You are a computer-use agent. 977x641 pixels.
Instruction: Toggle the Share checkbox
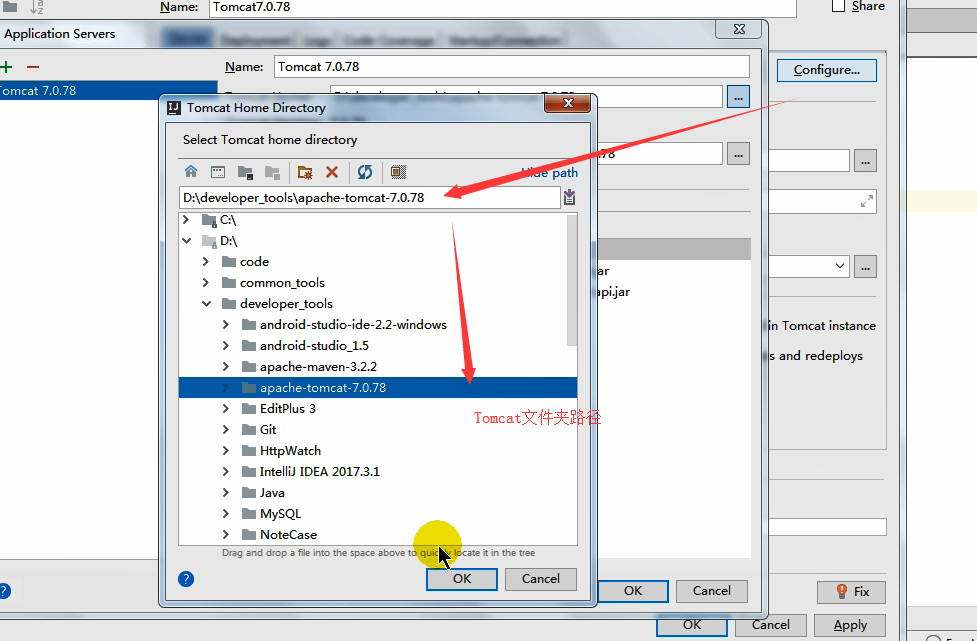coord(839,6)
